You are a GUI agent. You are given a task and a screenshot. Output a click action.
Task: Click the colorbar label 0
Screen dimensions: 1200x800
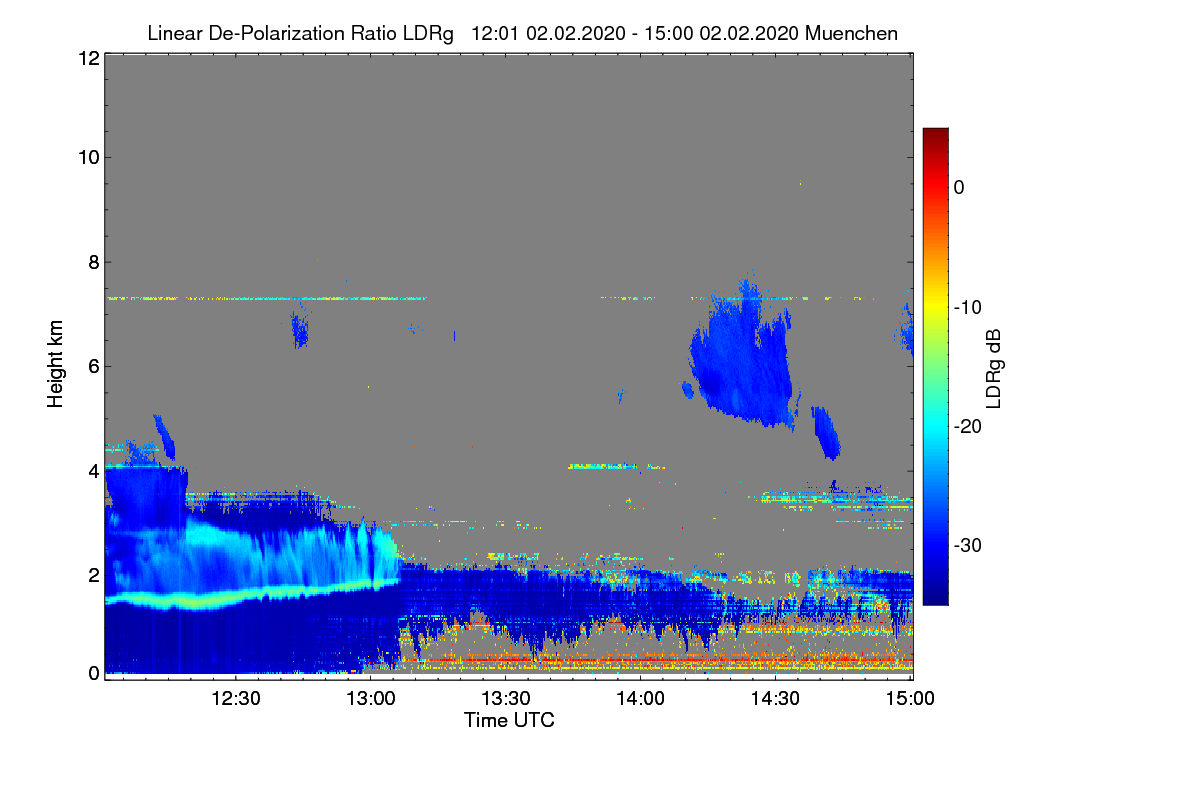tap(959, 187)
